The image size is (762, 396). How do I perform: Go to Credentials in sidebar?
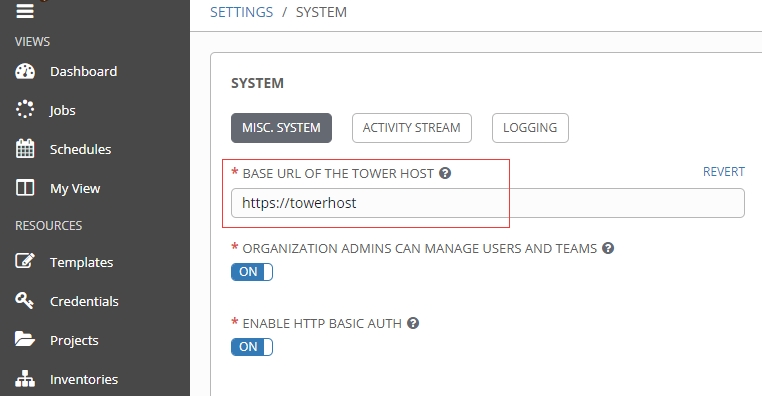pos(84,301)
